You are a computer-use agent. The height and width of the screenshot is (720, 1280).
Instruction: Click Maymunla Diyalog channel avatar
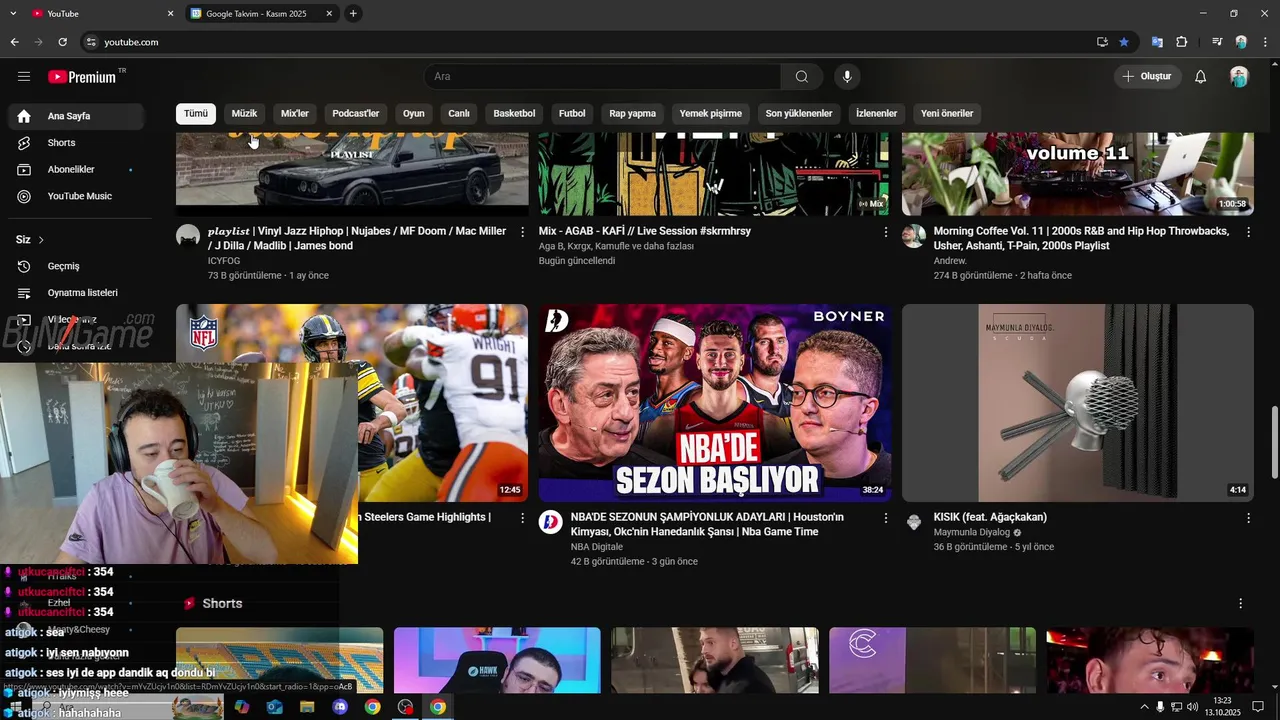tap(914, 522)
